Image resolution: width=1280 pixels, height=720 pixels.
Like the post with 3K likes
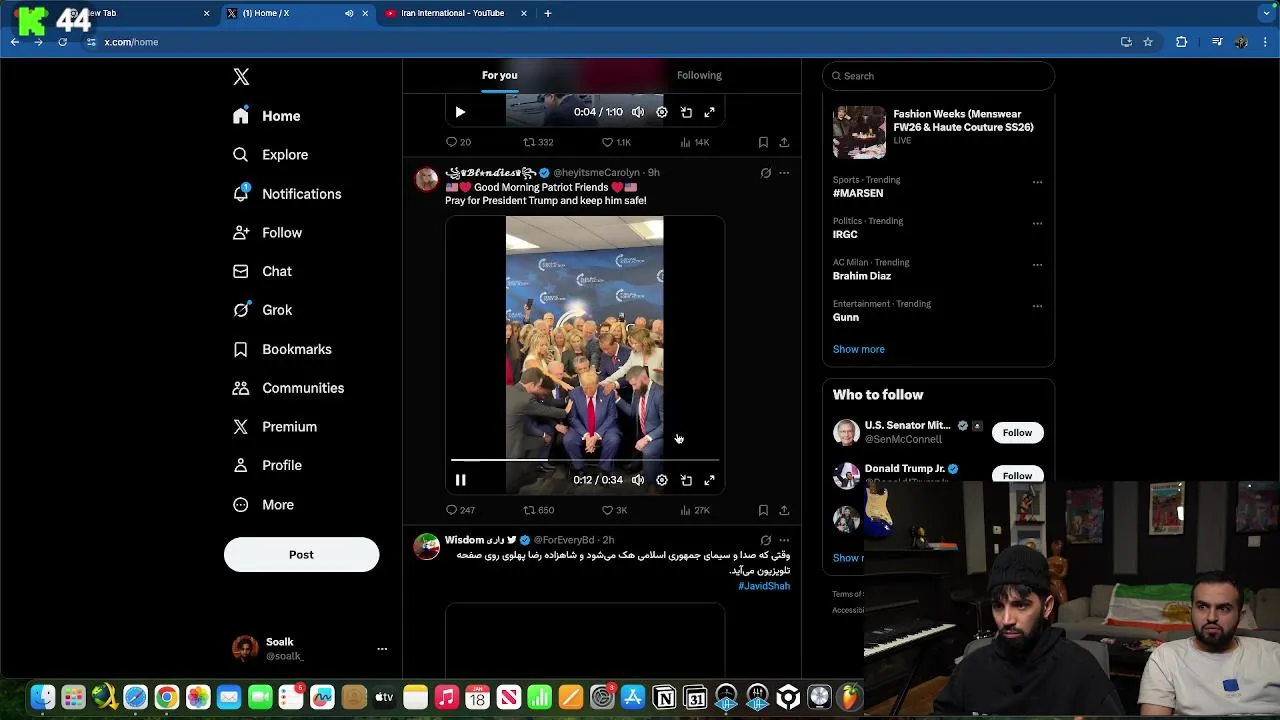[x=614, y=510]
